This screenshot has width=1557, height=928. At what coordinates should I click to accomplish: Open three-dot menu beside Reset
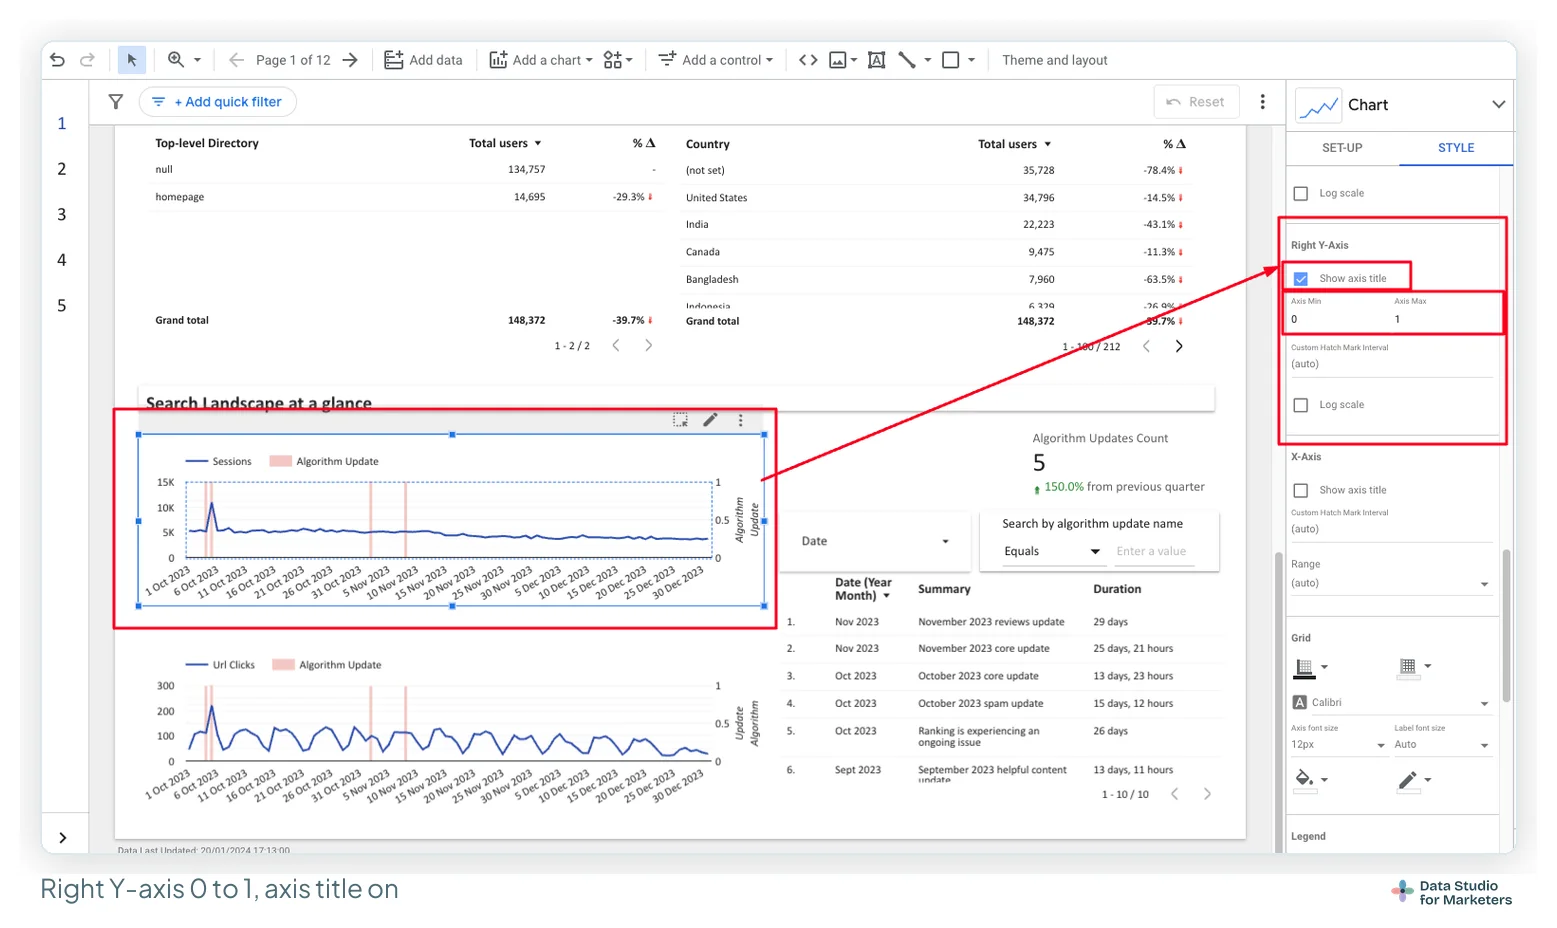click(x=1262, y=102)
